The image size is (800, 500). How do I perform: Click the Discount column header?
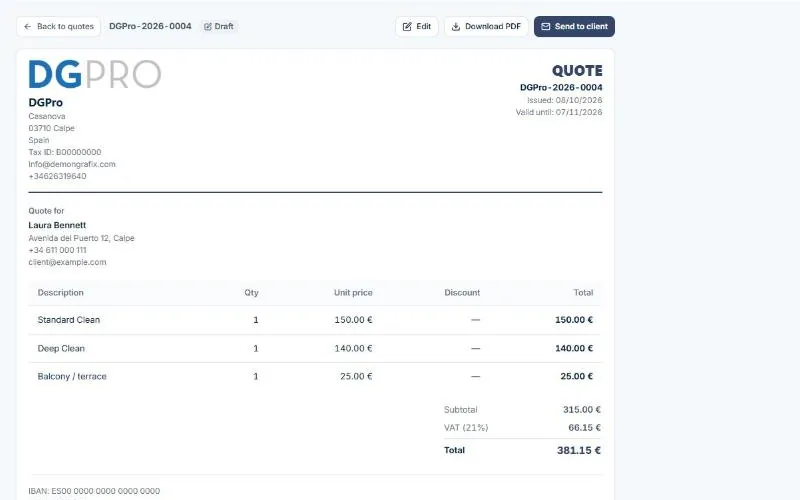point(462,292)
